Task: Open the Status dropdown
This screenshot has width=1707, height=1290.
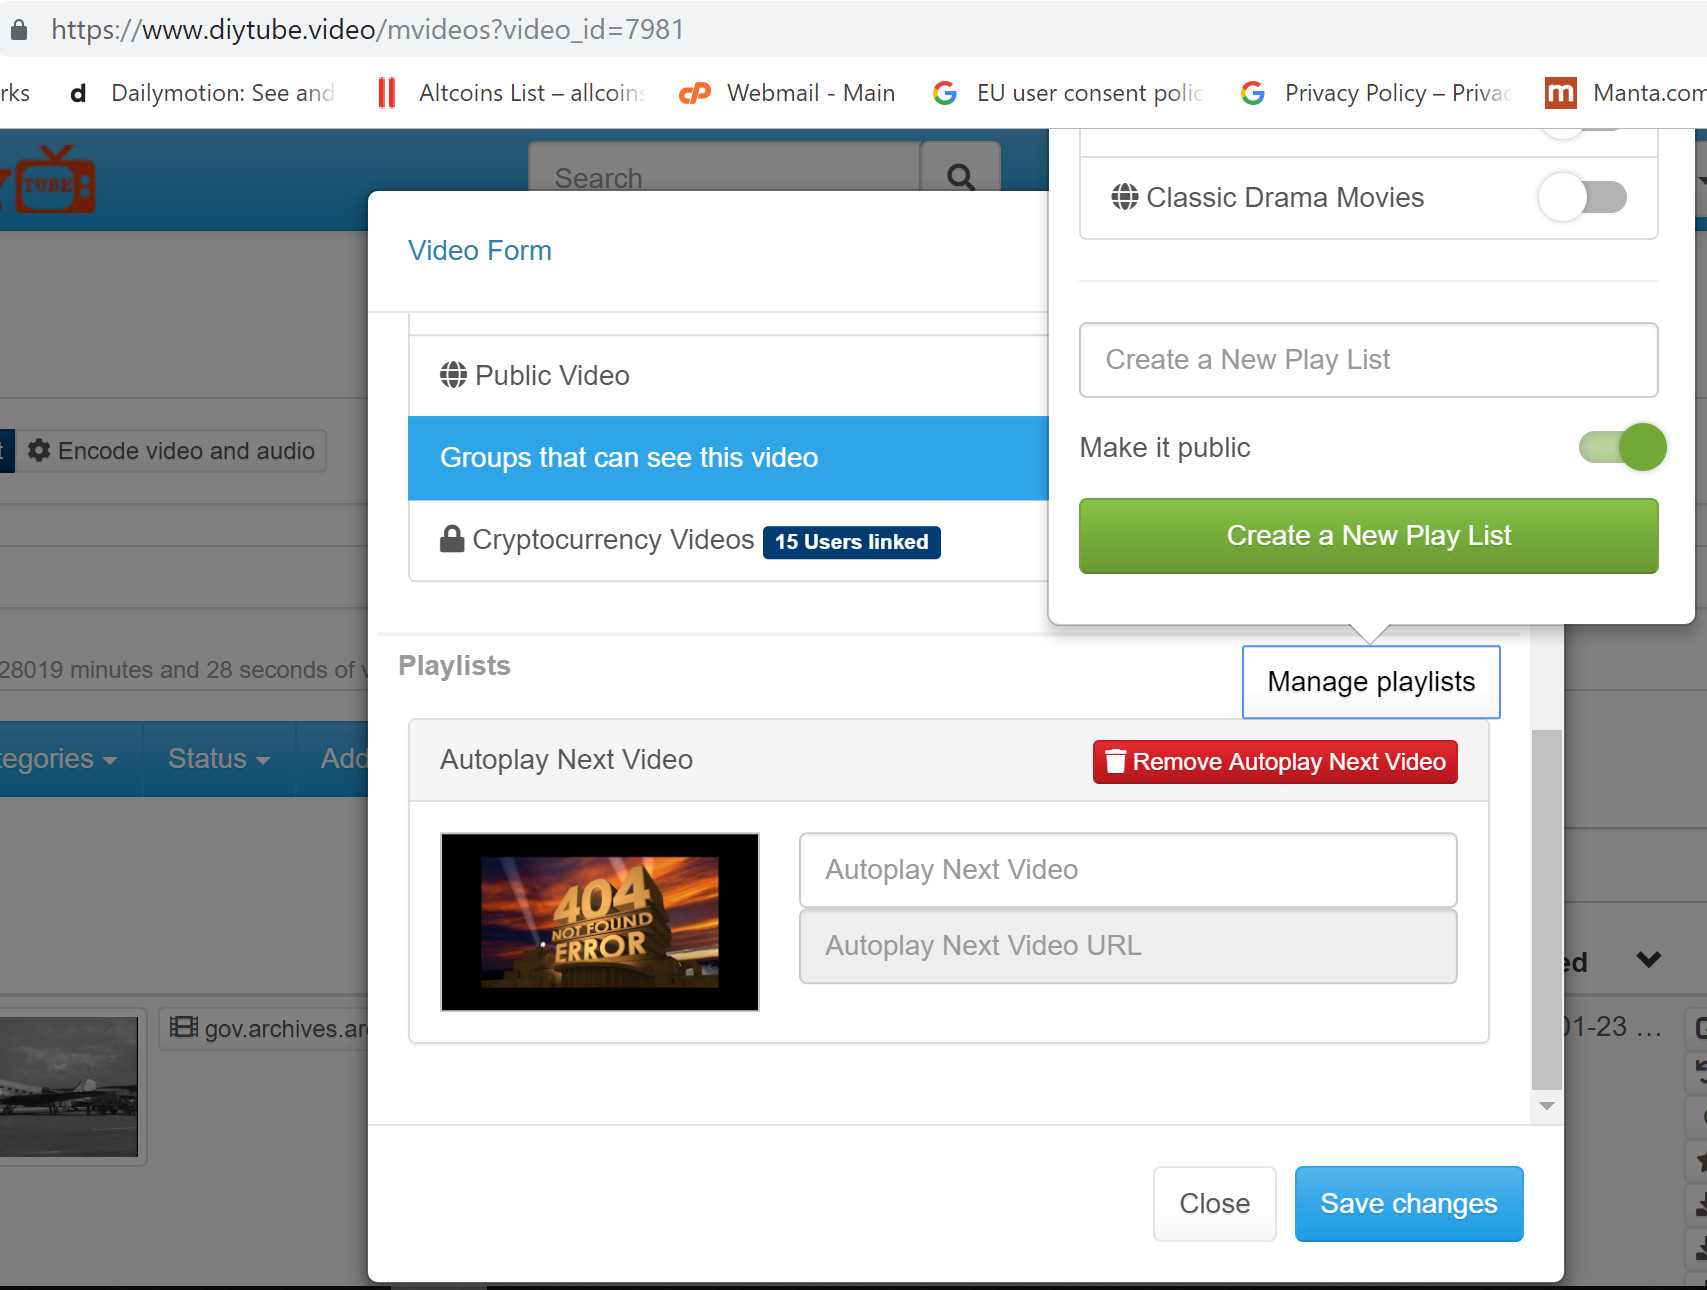Action: click(x=218, y=759)
